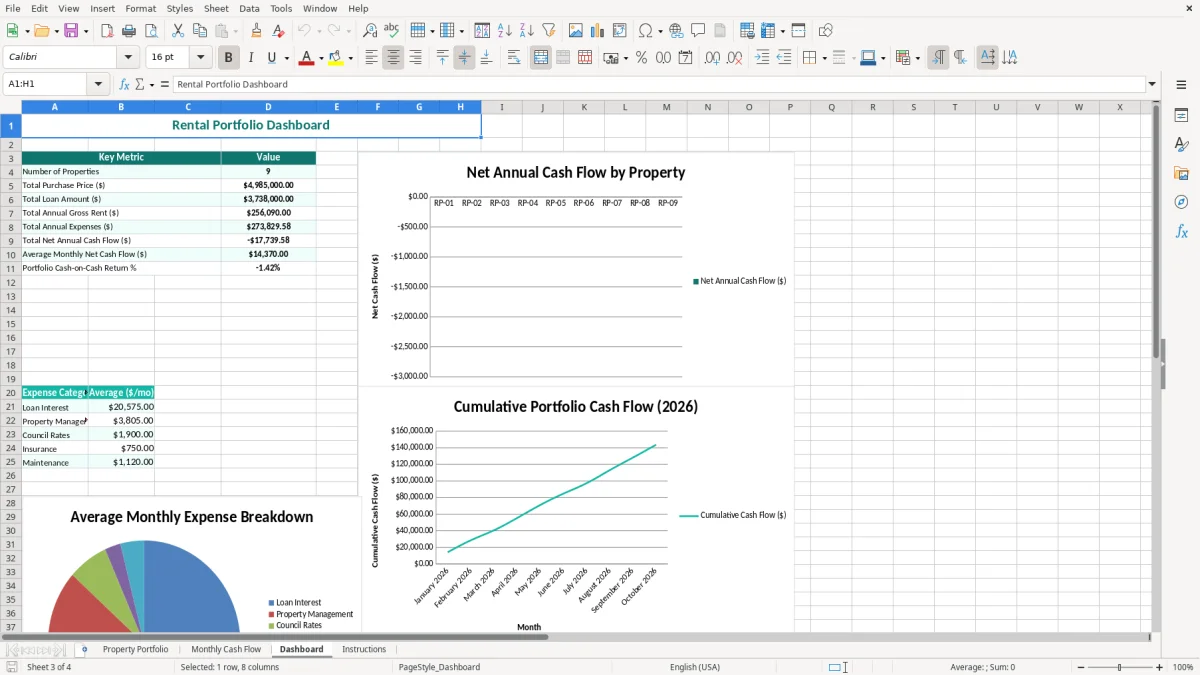Image resolution: width=1200 pixels, height=675 pixels.
Task: Switch to the Monthly Cash Flow sheet tab
Action: [226, 649]
